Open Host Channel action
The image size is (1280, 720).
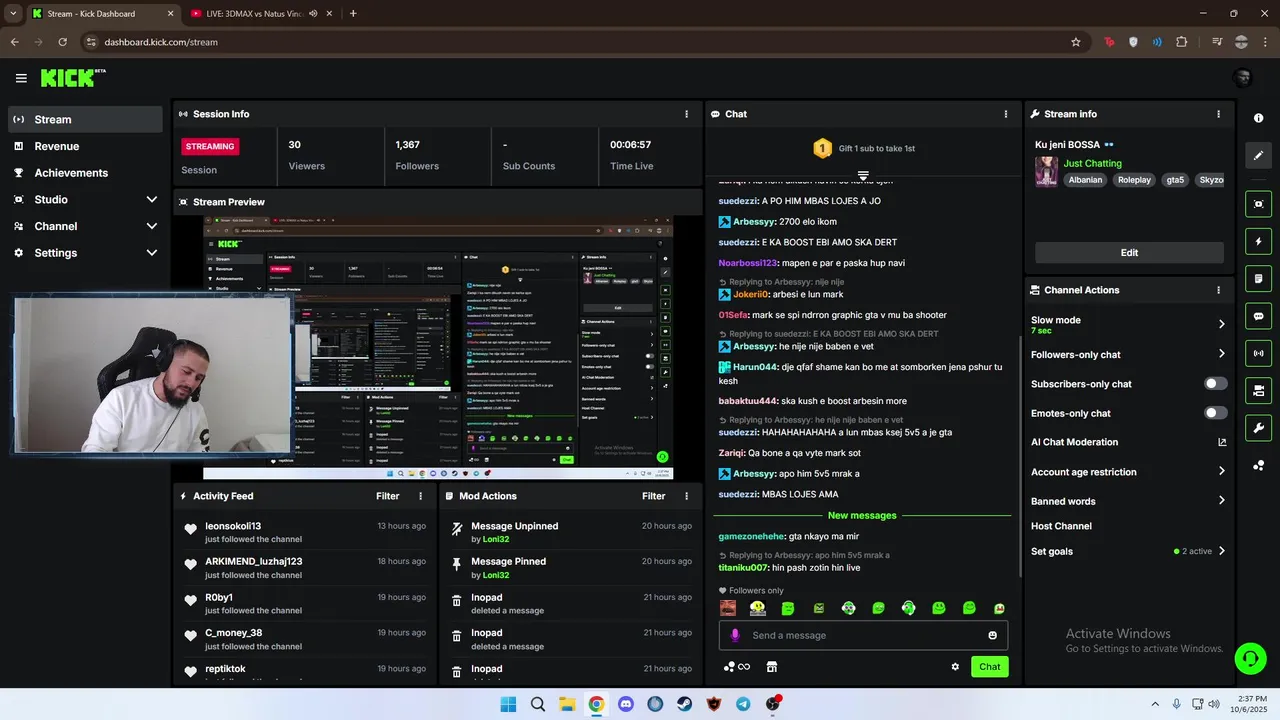[1061, 526]
